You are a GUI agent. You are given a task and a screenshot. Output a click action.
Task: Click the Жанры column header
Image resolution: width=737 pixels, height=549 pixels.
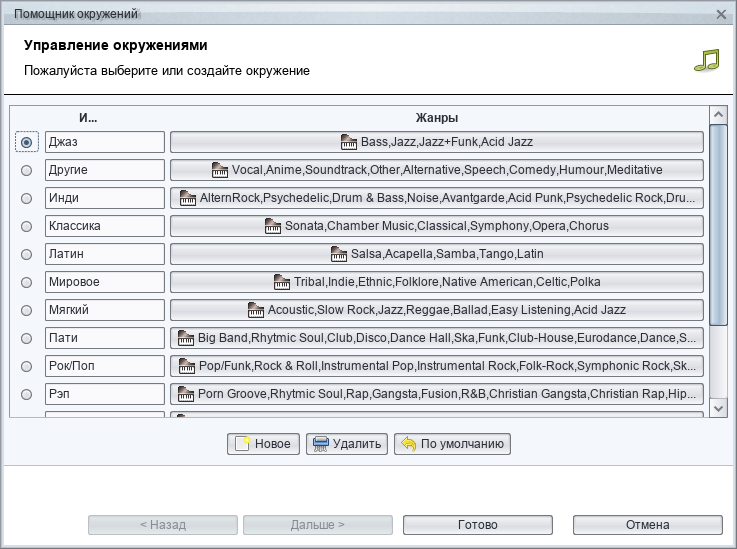[x=437, y=118]
